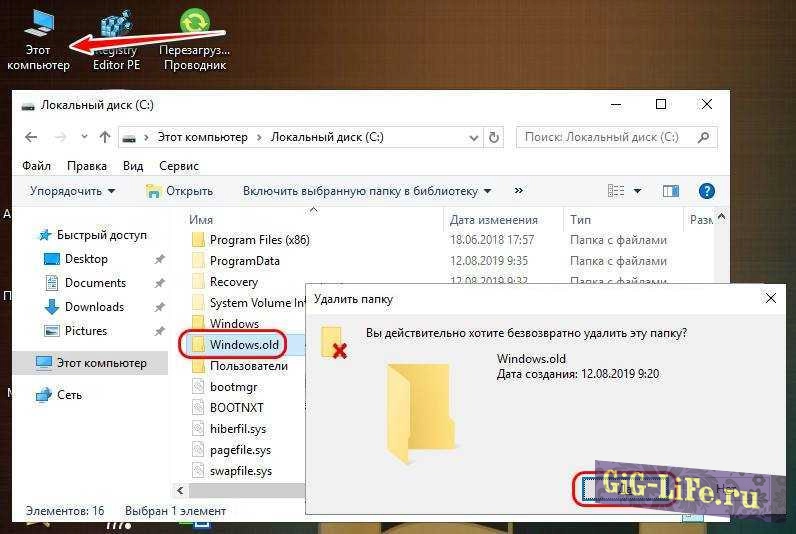This screenshot has height=534, width=796.
Task: Select the pagefile.sys file
Action: pos(231,450)
